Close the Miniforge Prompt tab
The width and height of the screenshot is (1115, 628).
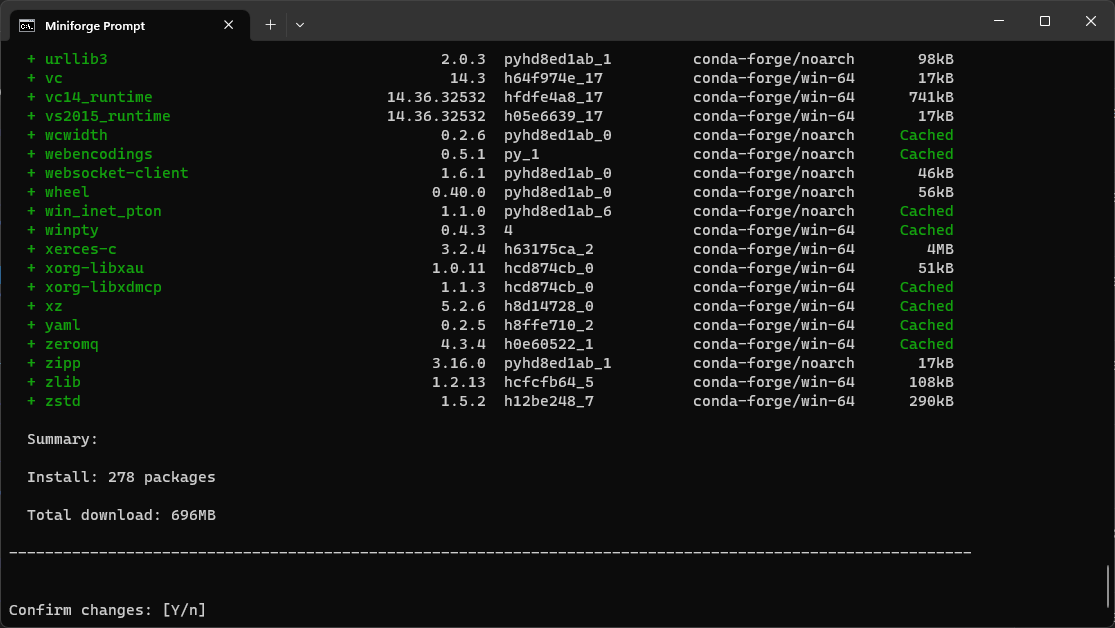(x=228, y=25)
